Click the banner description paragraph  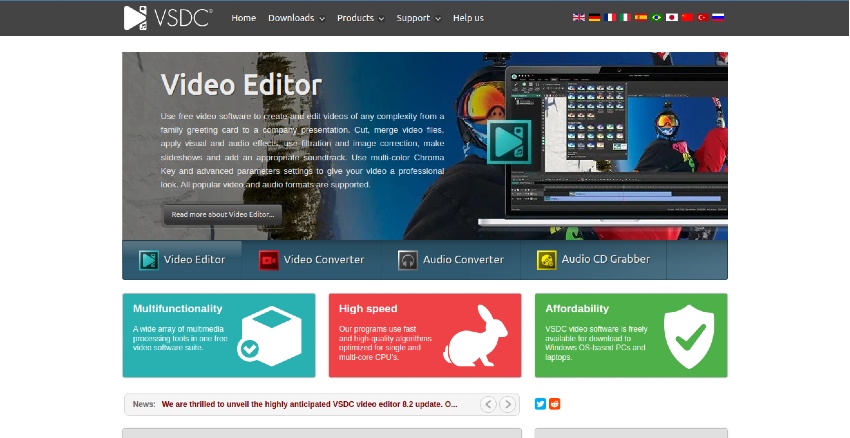(x=302, y=150)
